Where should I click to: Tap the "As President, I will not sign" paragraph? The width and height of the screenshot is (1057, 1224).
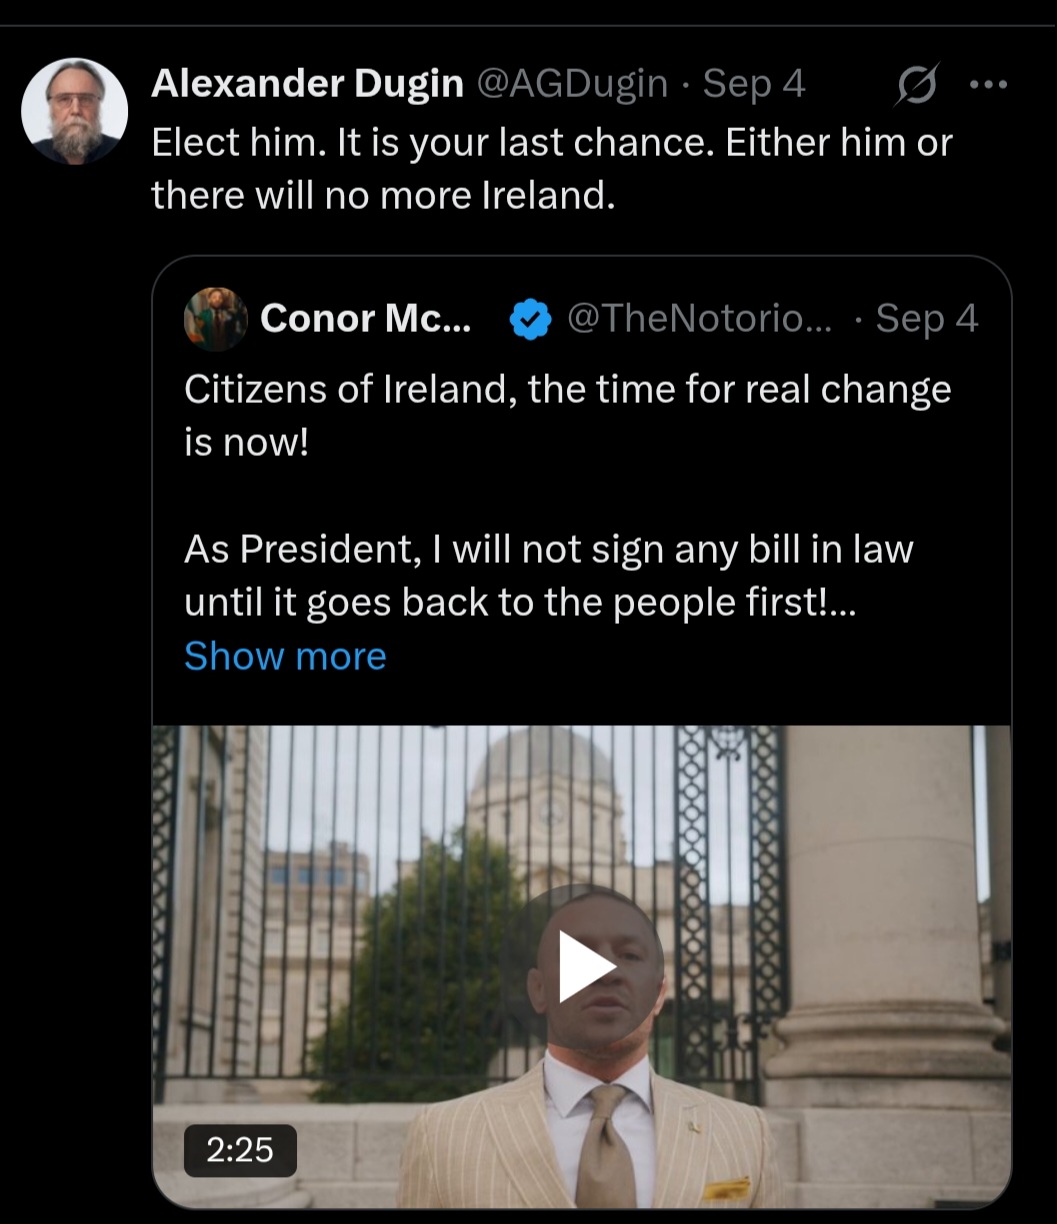pos(549,576)
